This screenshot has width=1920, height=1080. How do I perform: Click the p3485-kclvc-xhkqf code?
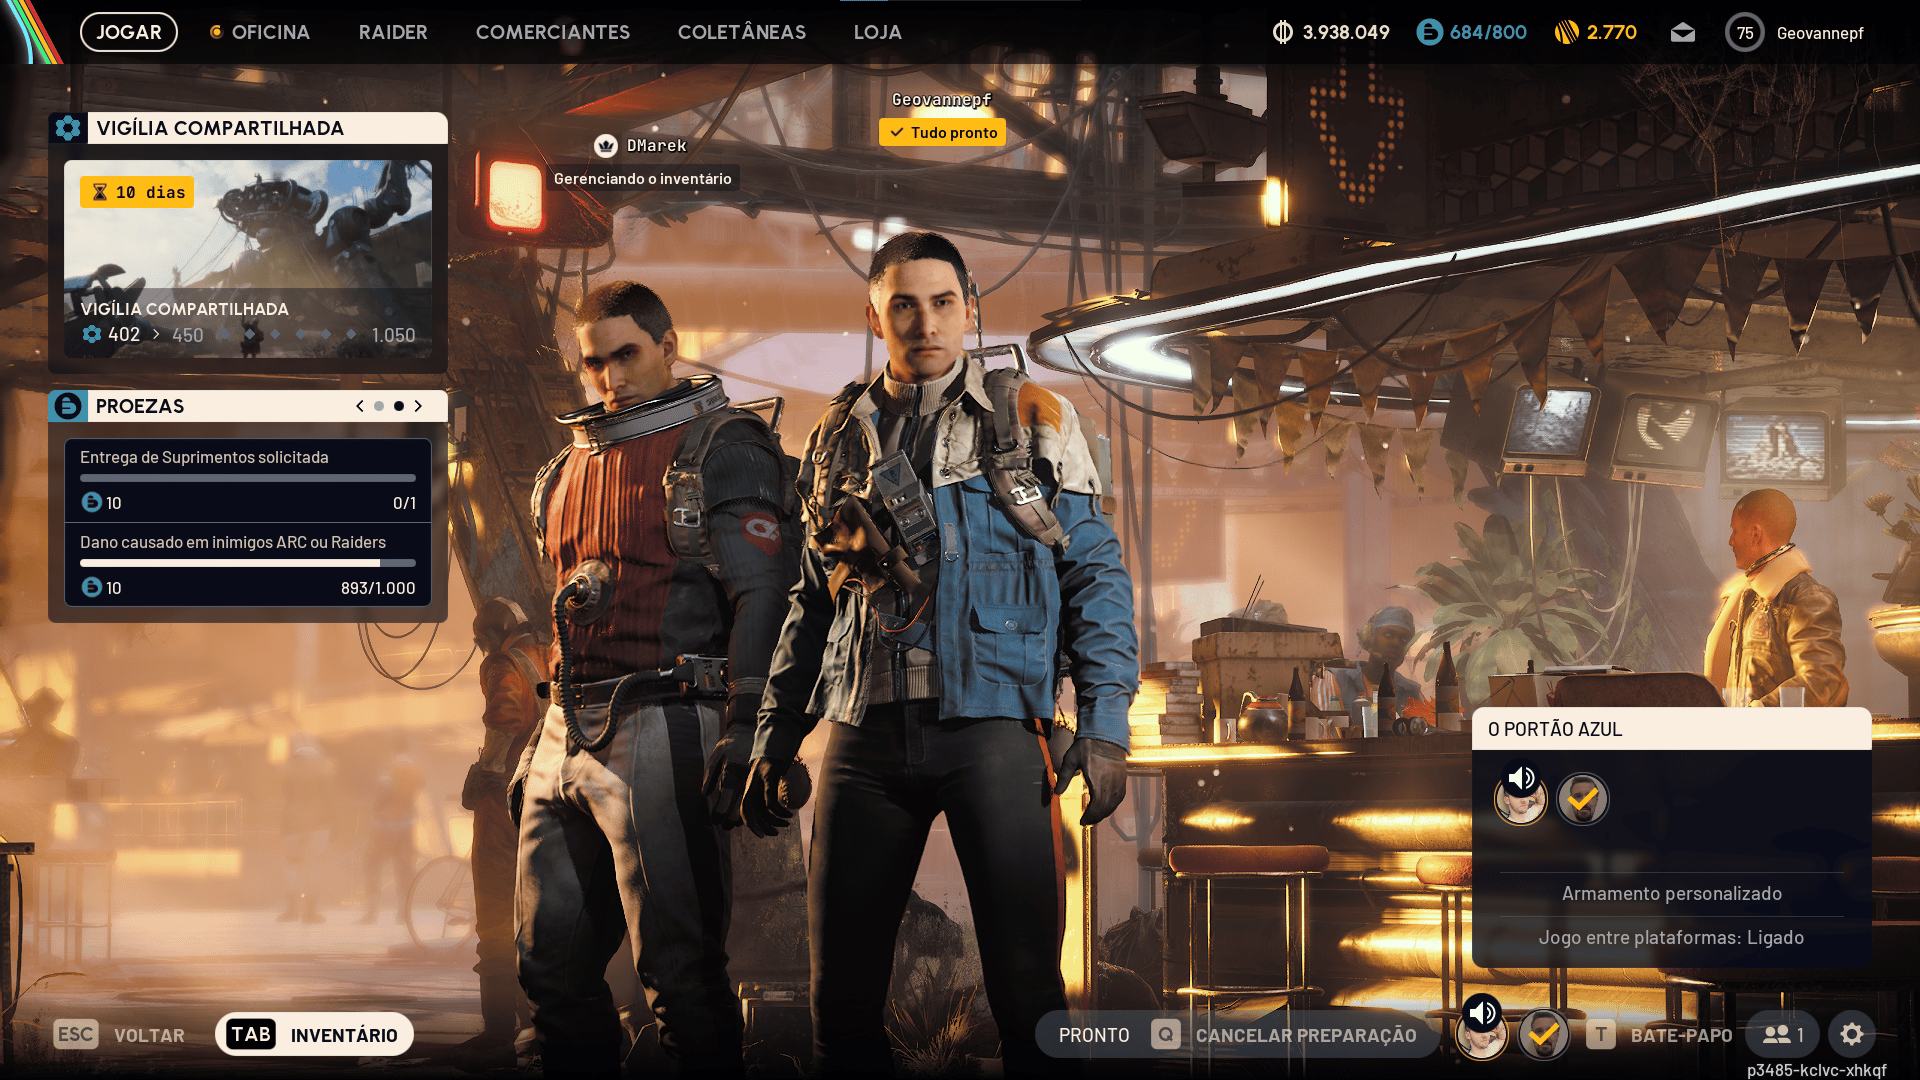1817,1070
